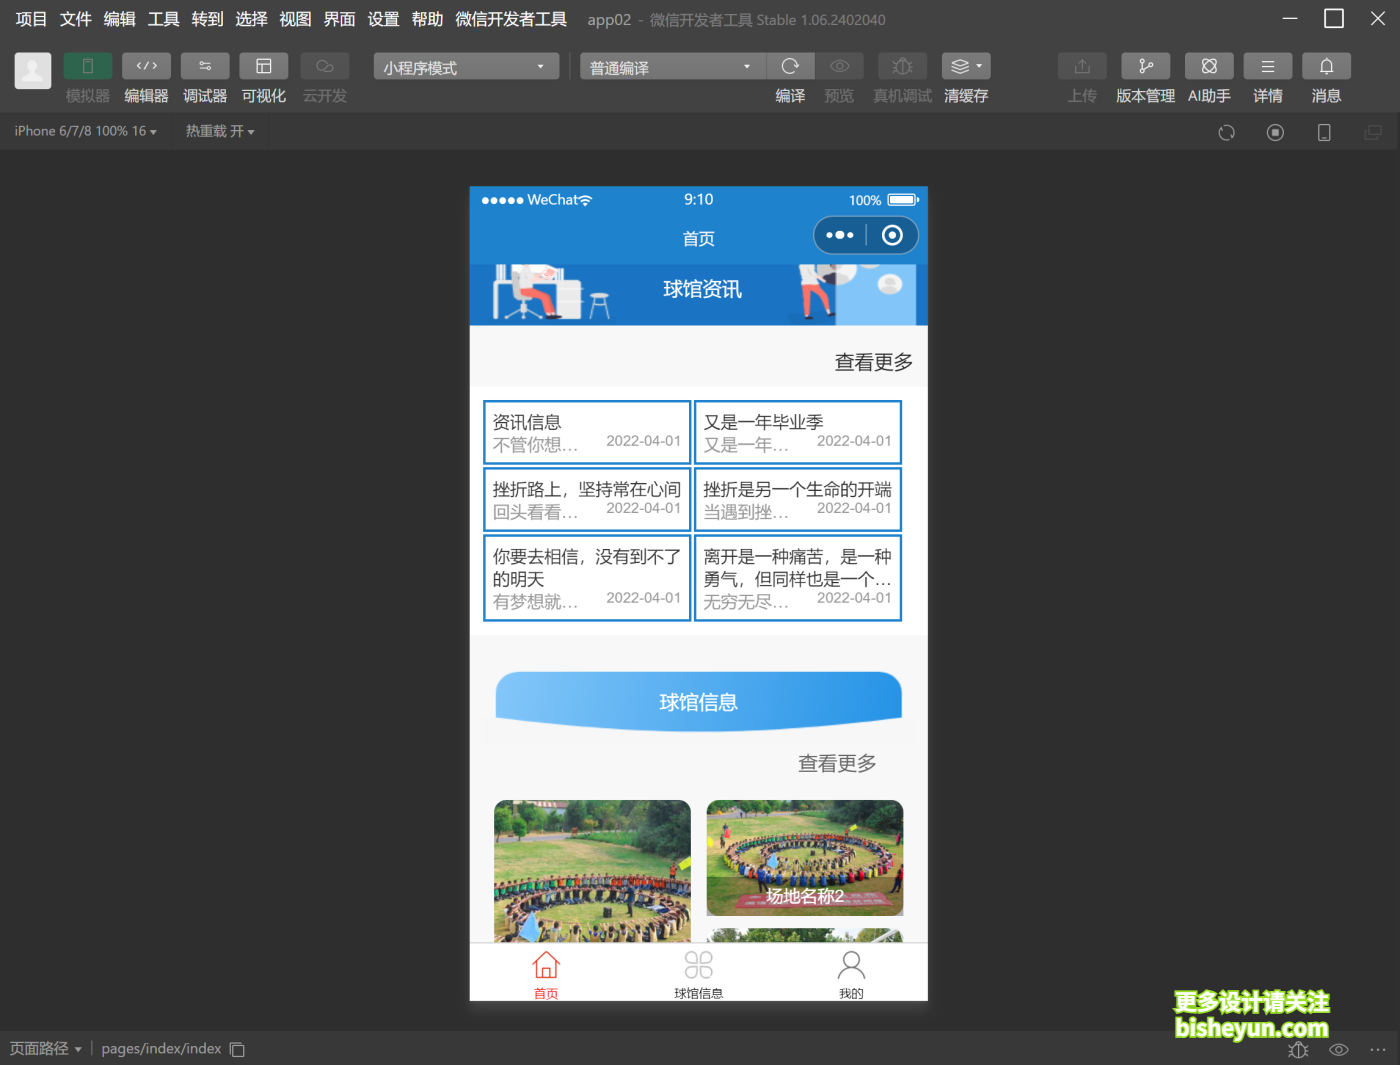Open the iPhone 6/7/8 device selector
The height and width of the screenshot is (1065, 1400).
(85, 131)
